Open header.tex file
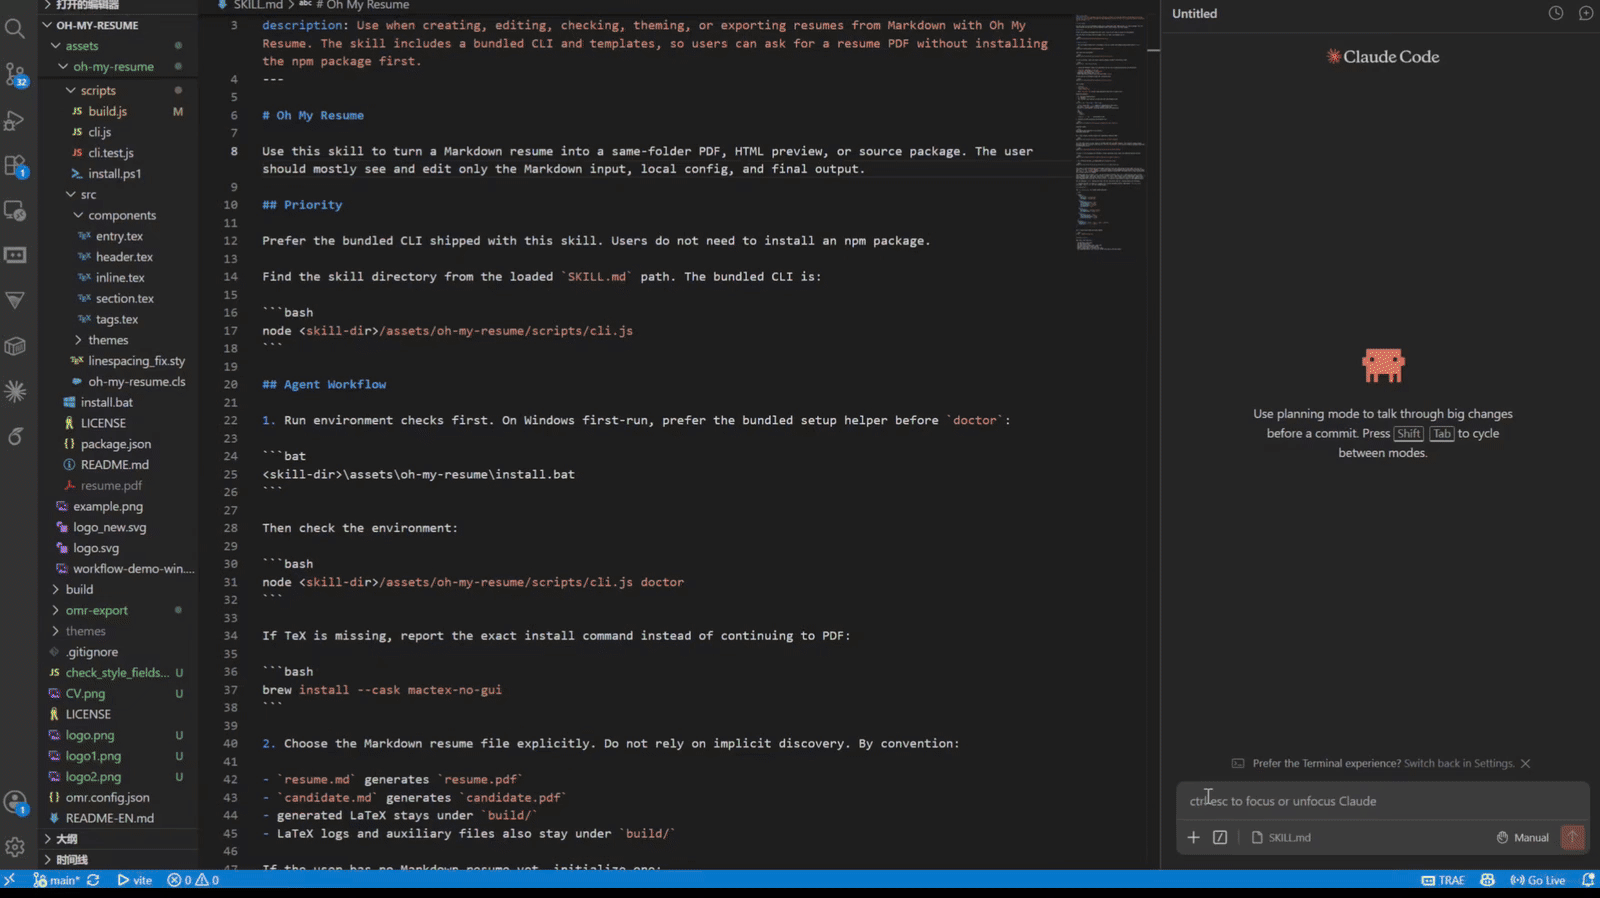 [124, 257]
